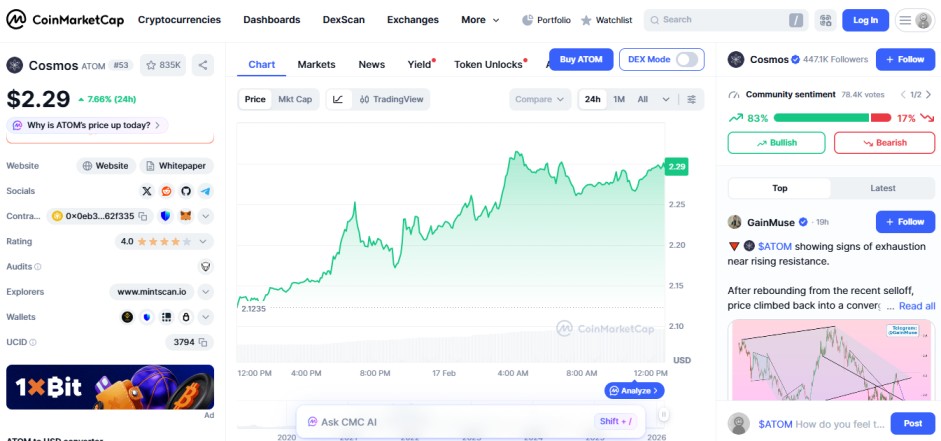Click the share icon beside Cosmos
This screenshot has width=941, height=441.
[x=203, y=65]
